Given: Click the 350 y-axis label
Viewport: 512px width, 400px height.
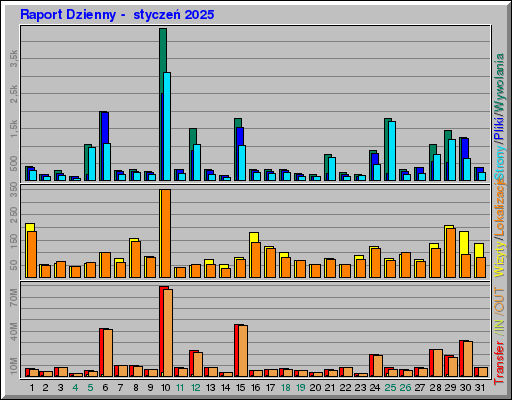Looking at the screenshot, I should pyautogui.click(x=14, y=190).
